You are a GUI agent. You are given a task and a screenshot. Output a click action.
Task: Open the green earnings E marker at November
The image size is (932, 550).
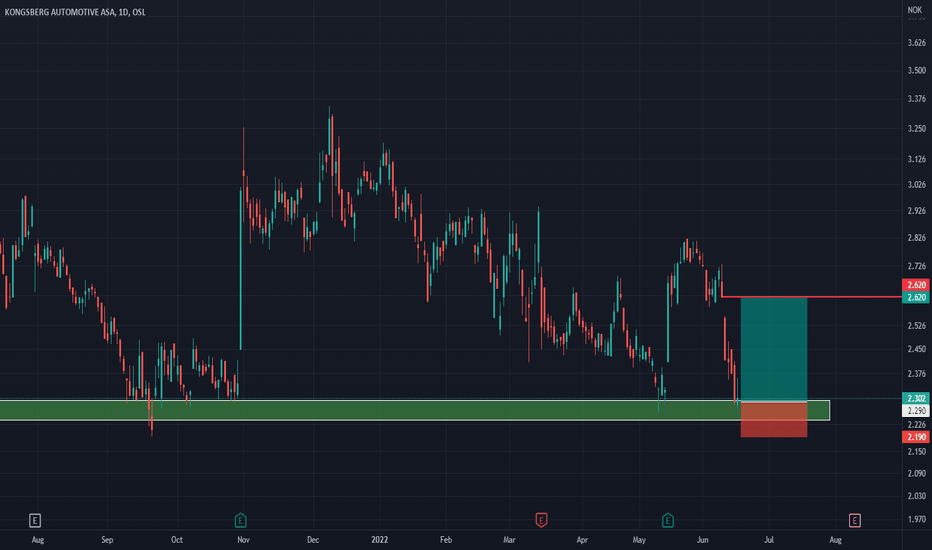(240, 520)
